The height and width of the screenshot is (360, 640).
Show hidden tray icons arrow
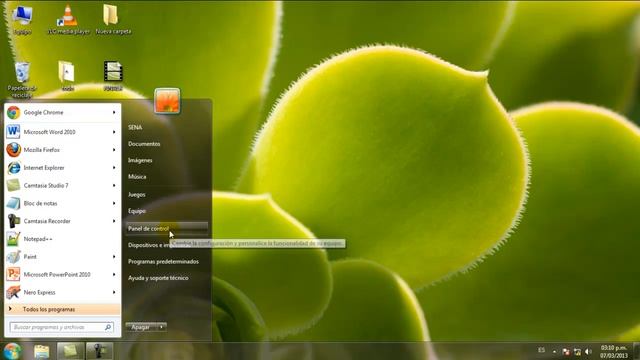(x=554, y=351)
